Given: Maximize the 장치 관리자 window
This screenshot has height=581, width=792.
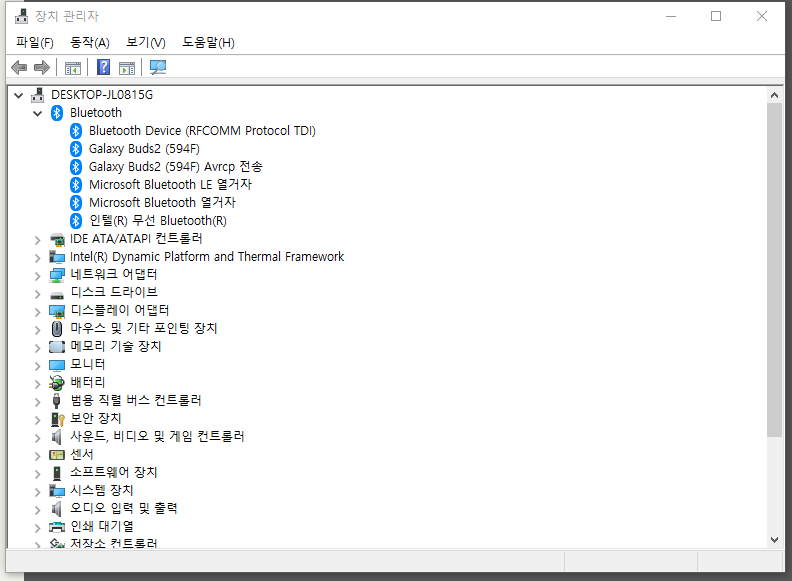Looking at the screenshot, I should point(716,17).
